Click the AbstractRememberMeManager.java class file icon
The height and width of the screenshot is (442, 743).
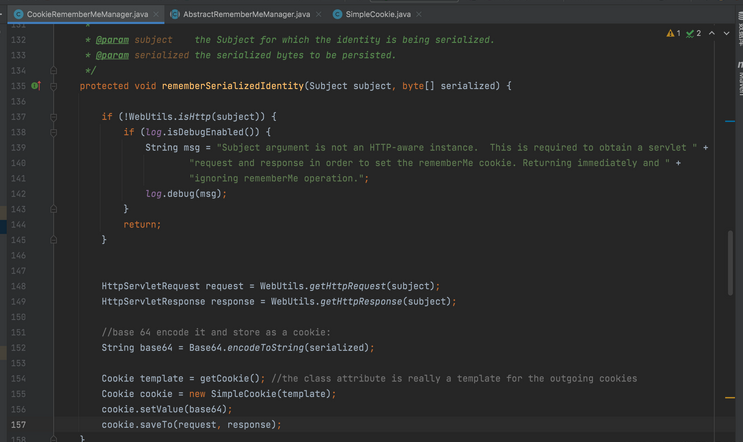[x=175, y=14]
